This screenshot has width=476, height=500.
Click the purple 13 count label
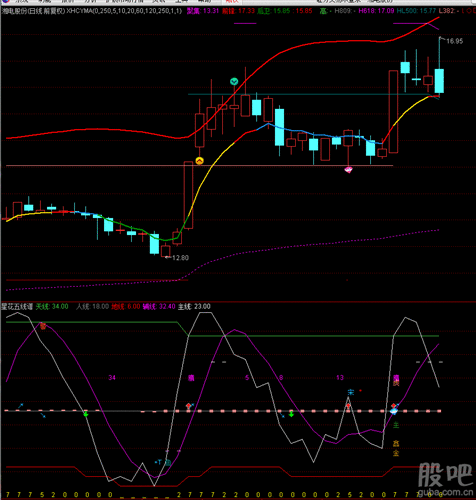pos(340,378)
